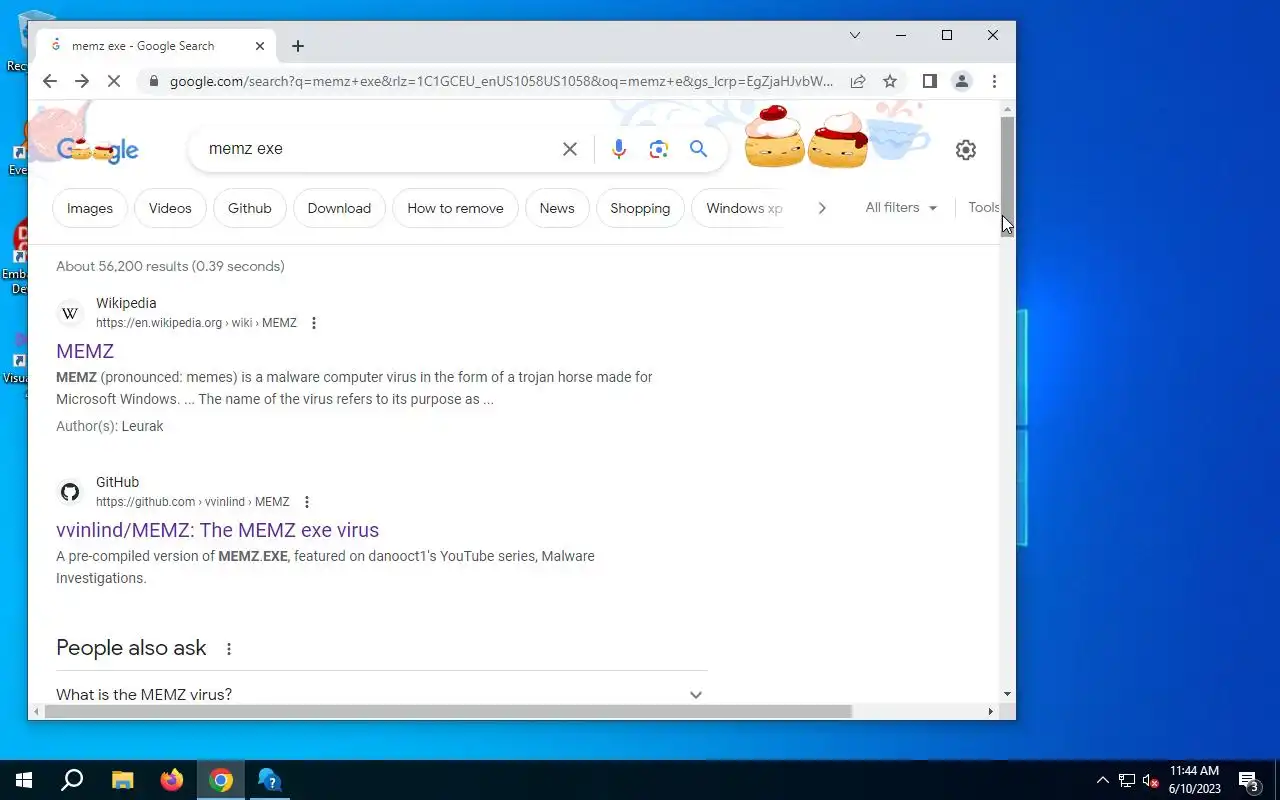This screenshot has width=1280, height=800.
Task: Expand the All filters dropdown
Action: [901, 208]
